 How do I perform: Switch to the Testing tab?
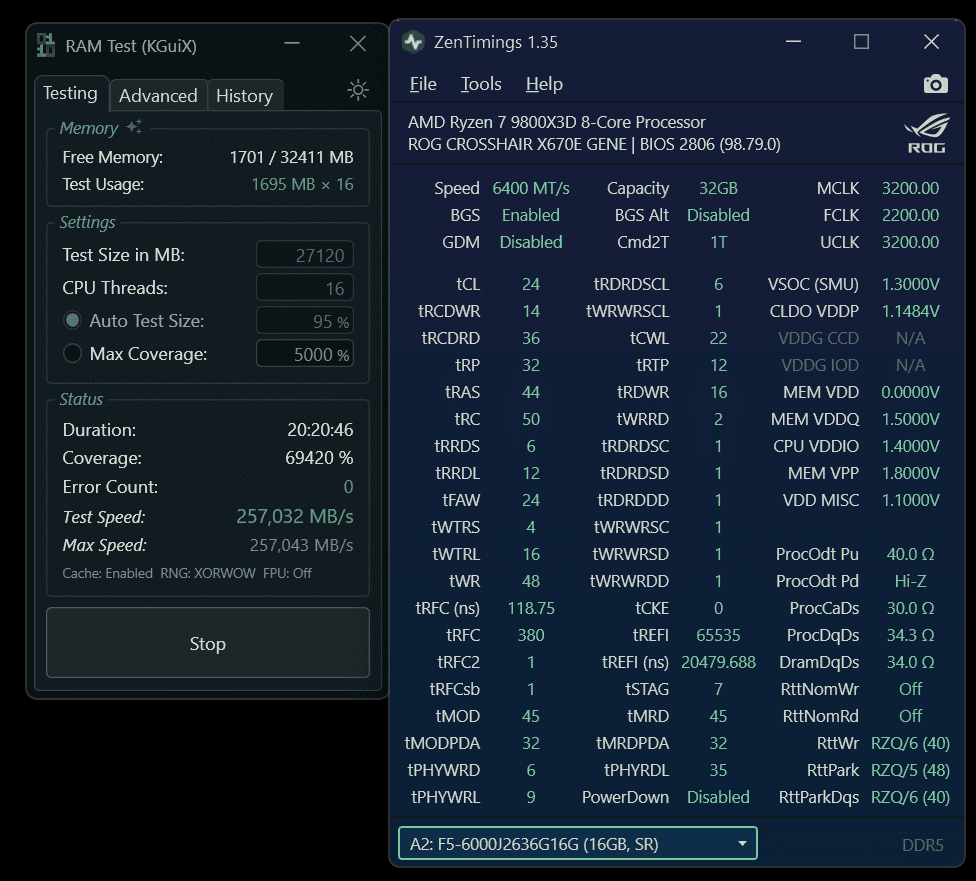pos(70,93)
